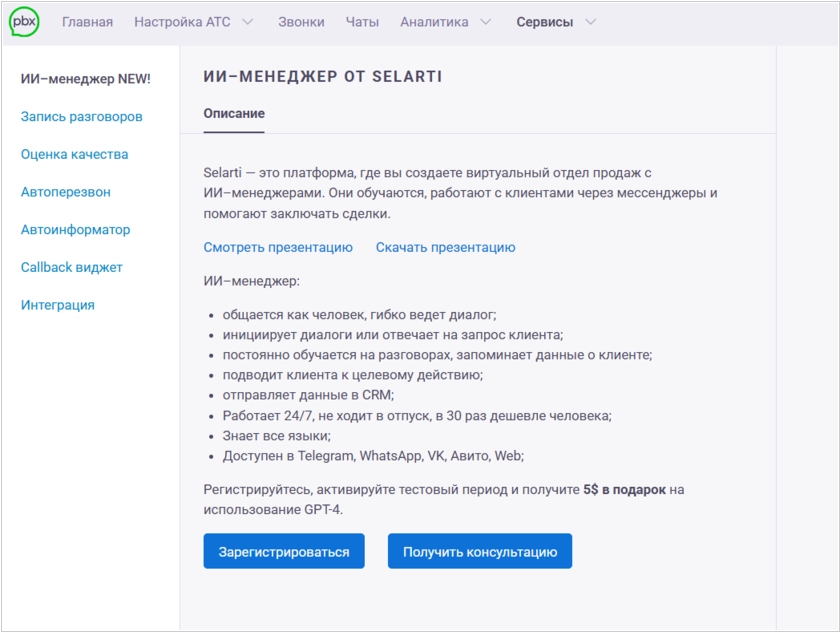
Task: Click the green pbx logo icon
Action: (24, 22)
